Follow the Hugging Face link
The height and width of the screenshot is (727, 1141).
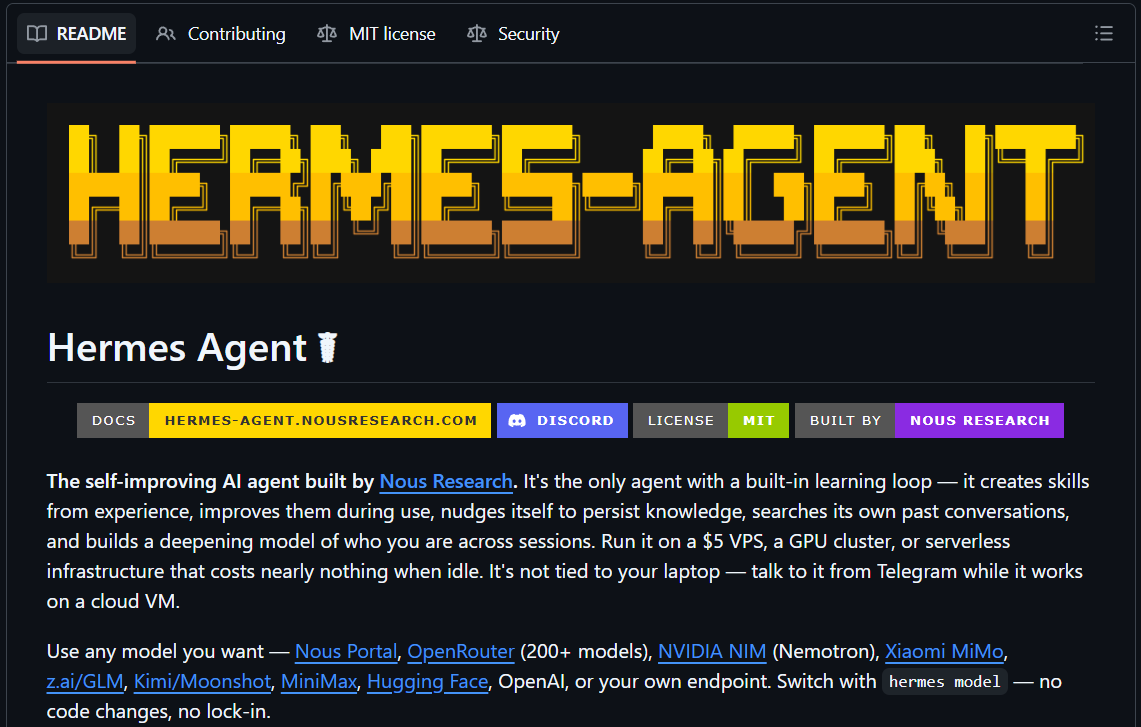428,682
